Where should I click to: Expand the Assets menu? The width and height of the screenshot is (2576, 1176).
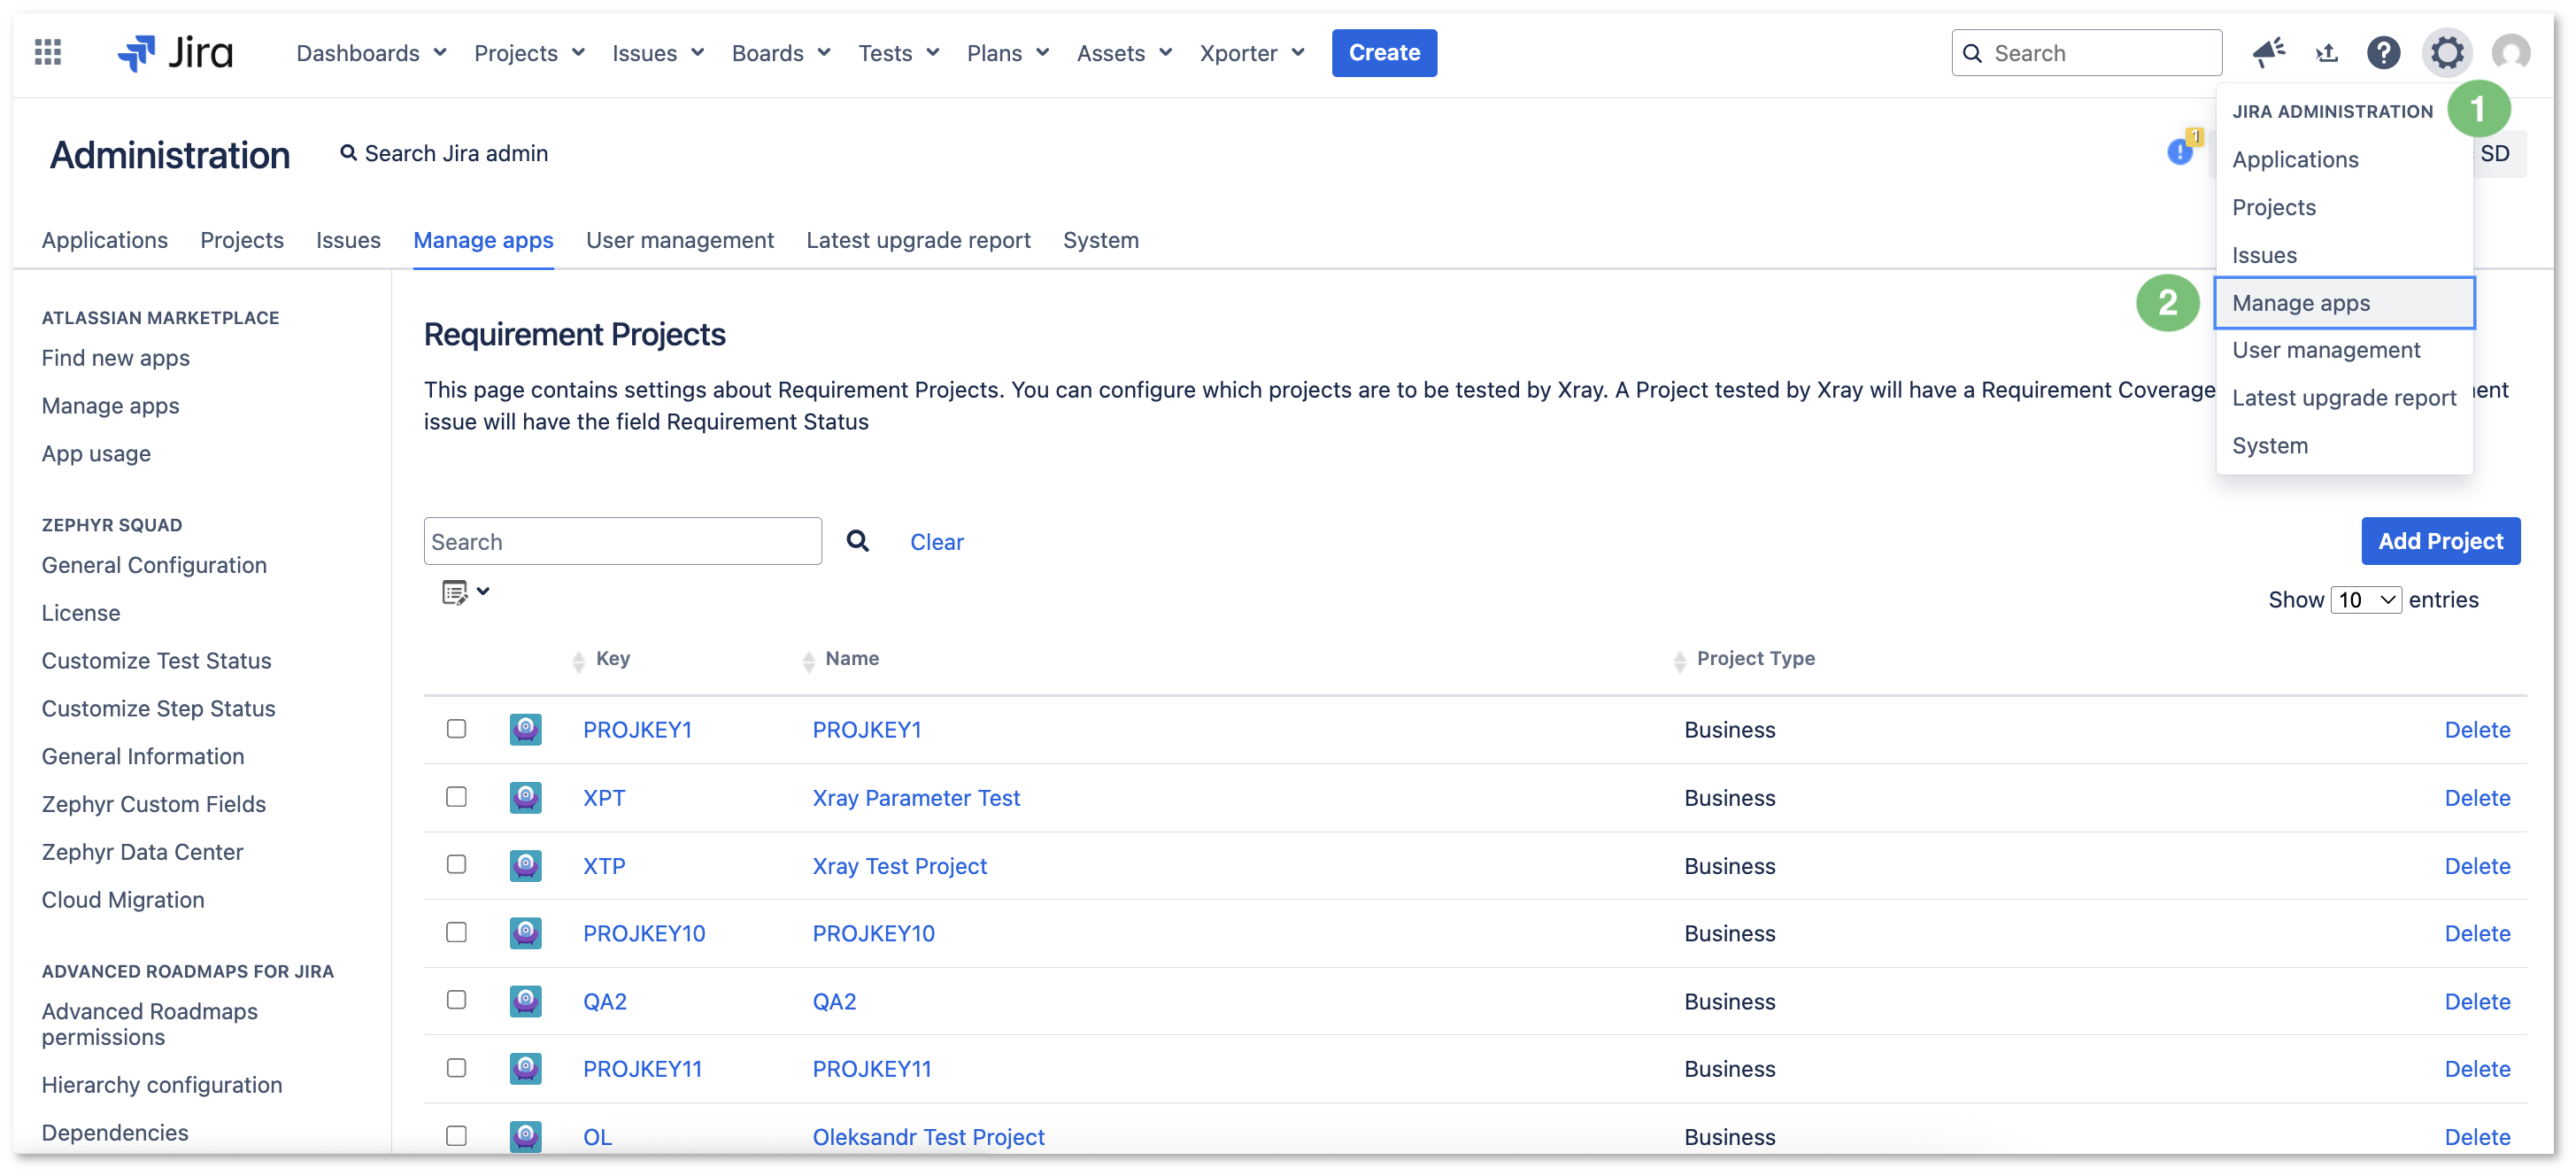(x=1124, y=53)
